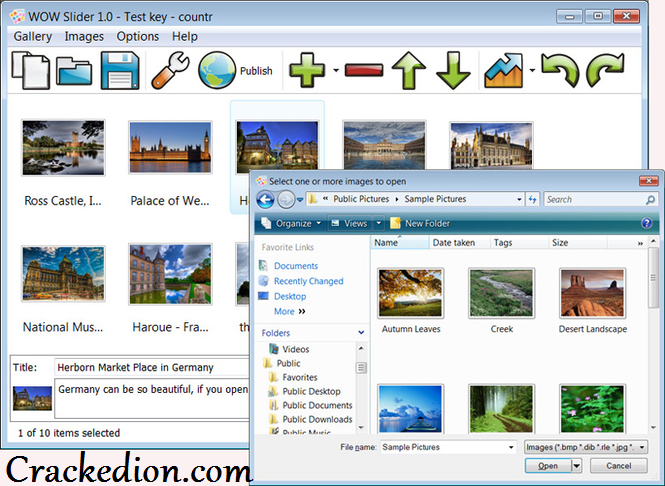
Task: Click Sample Pictures in the address breadcrumb
Action: [435, 199]
